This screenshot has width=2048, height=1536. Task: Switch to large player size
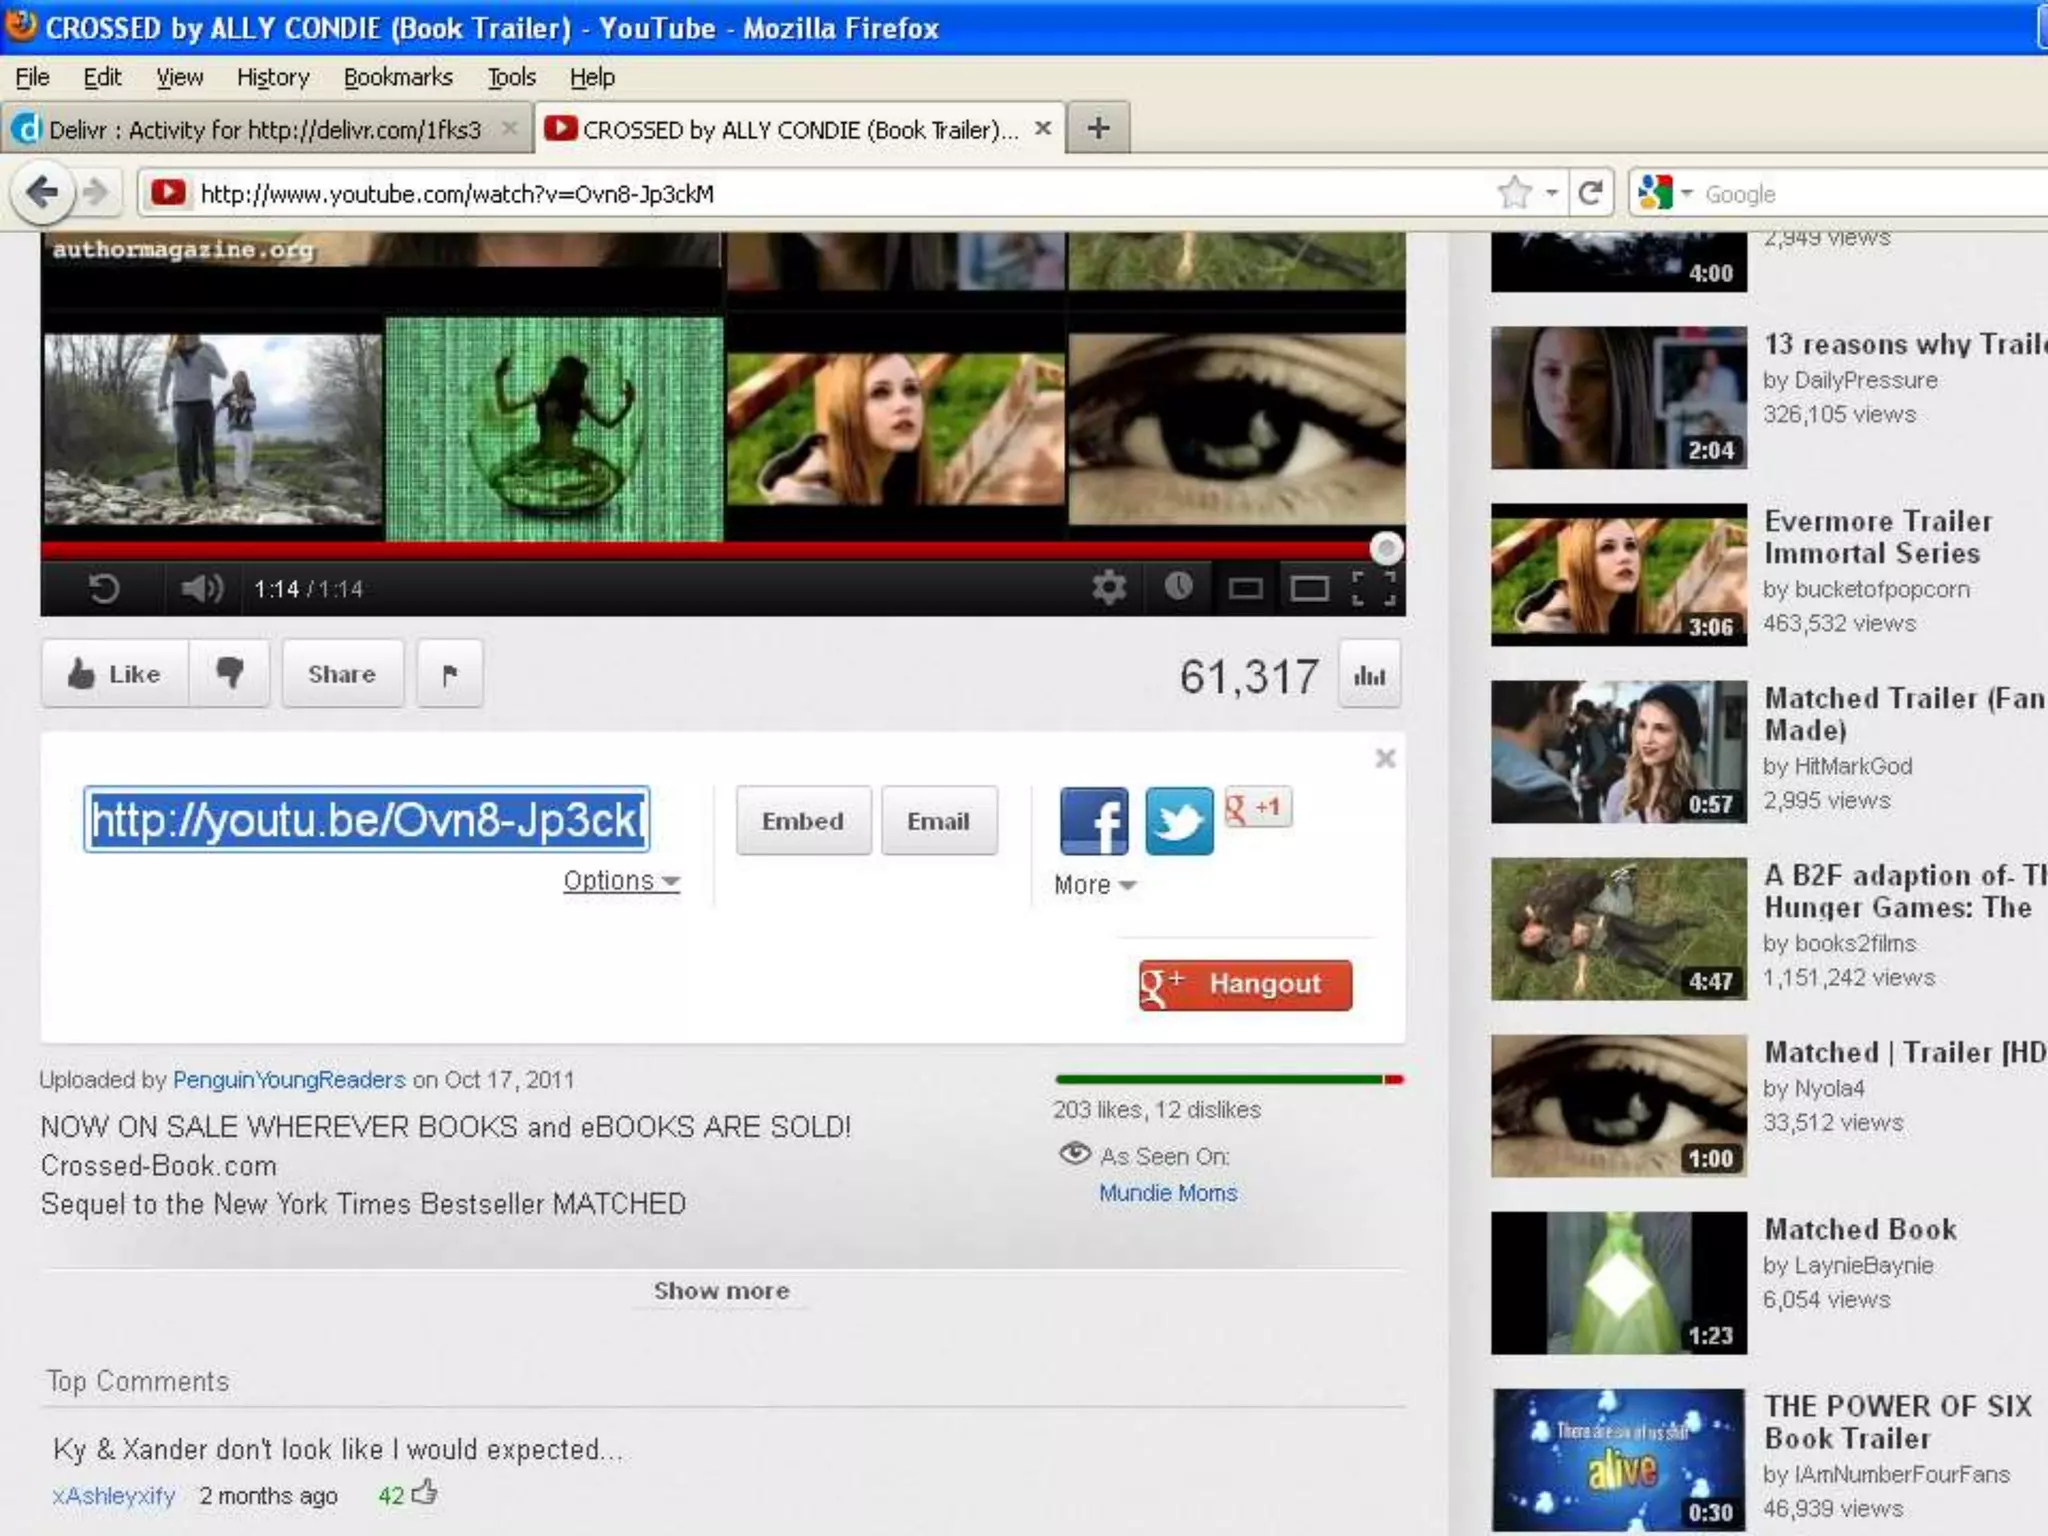click(1309, 588)
